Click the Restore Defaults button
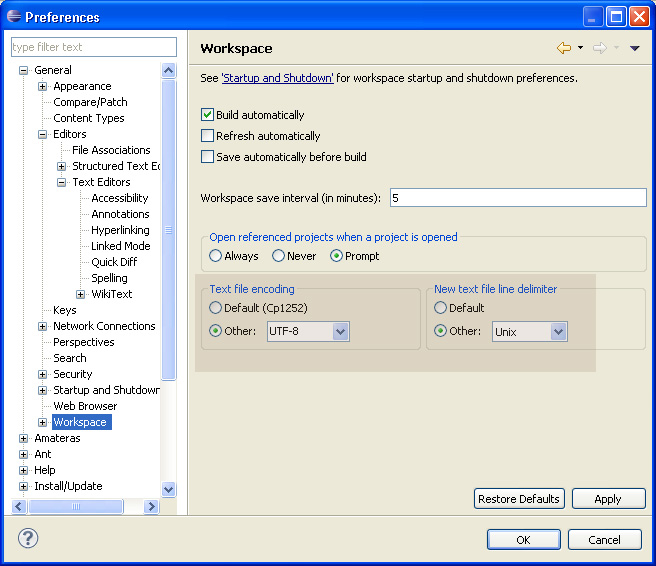 [518, 499]
